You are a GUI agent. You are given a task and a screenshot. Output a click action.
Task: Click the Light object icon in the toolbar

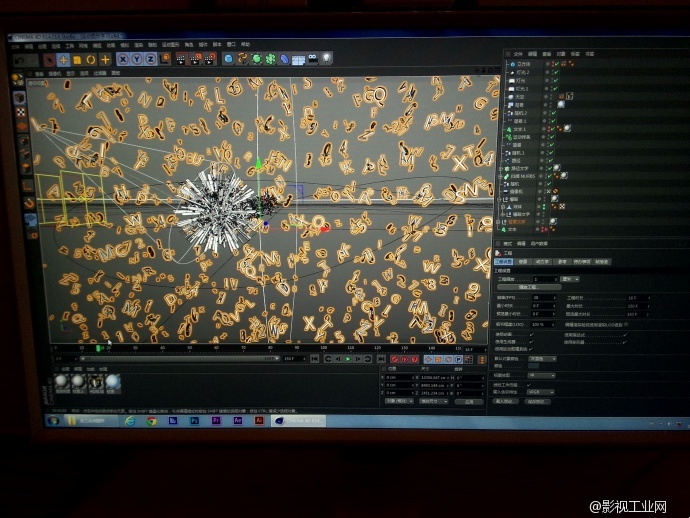pyautogui.click(x=325, y=58)
